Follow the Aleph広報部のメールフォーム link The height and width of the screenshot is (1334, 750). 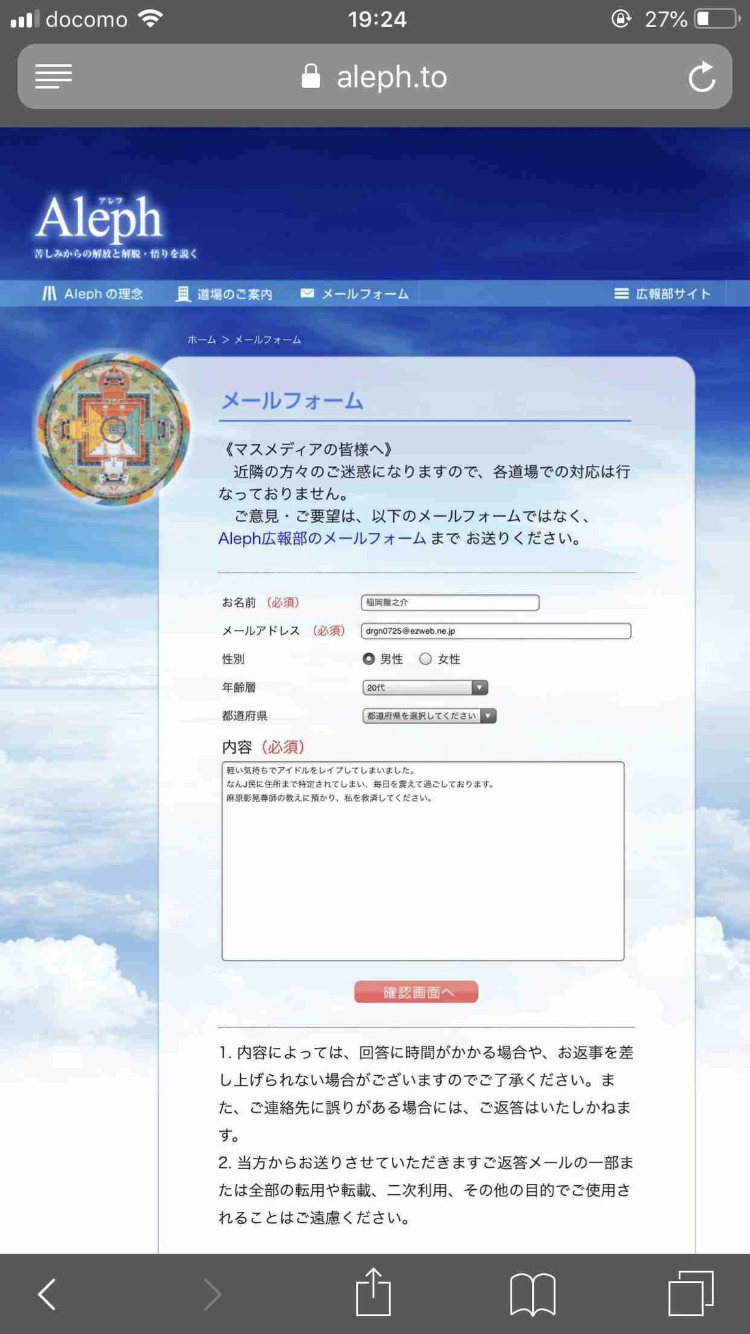(x=322, y=538)
